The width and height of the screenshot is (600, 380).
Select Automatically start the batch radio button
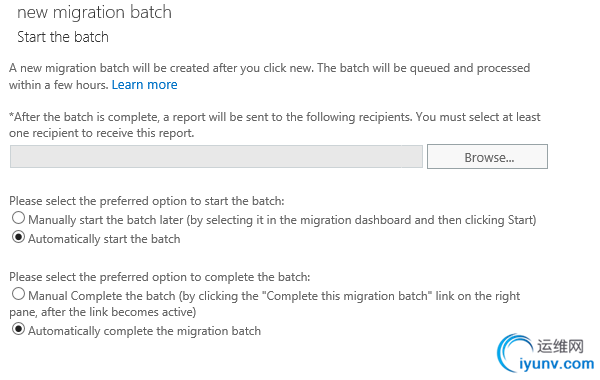[18, 237]
